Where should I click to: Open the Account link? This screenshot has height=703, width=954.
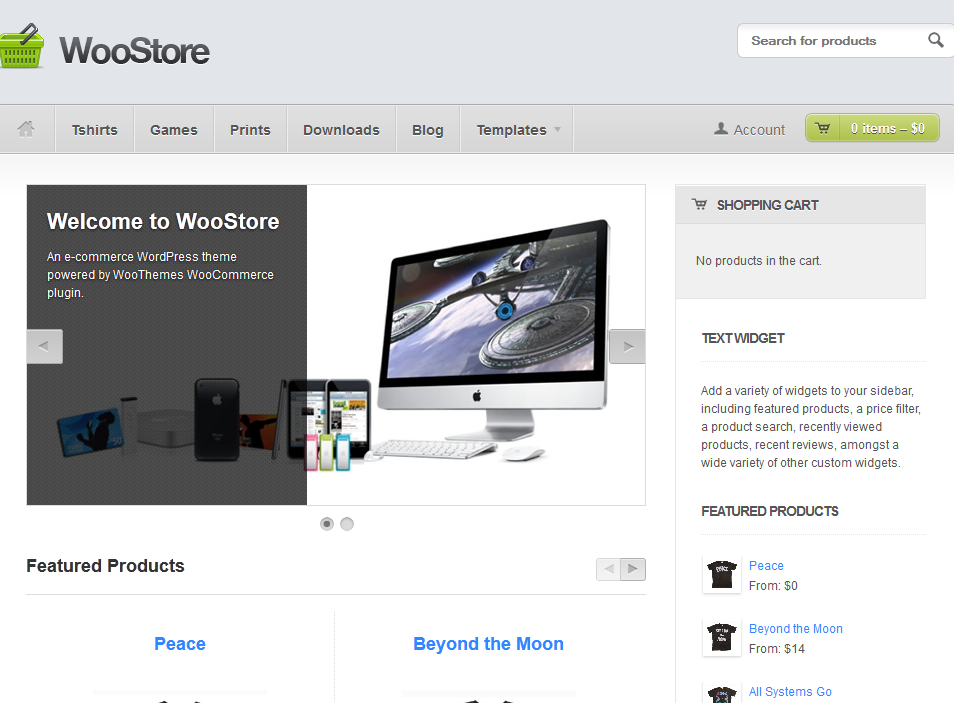click(x=759, y=130)
